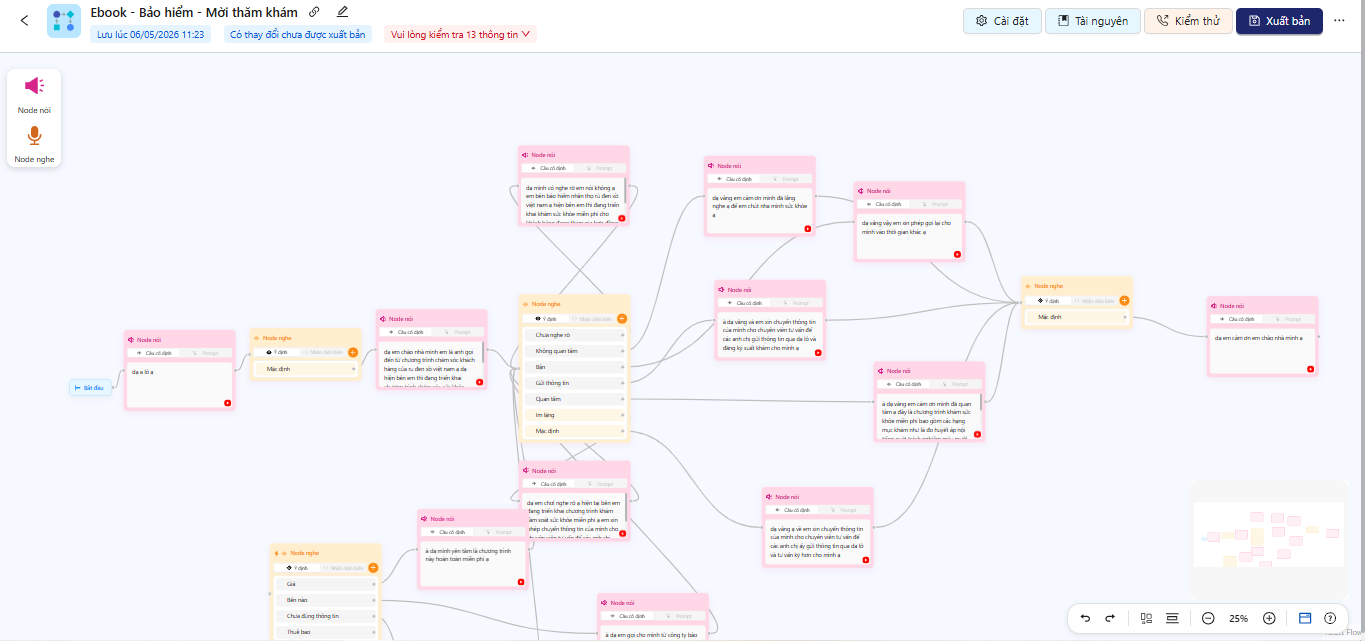
Task: Play audio of 'đã lắng nghe' node
Action: coord(808,229)
